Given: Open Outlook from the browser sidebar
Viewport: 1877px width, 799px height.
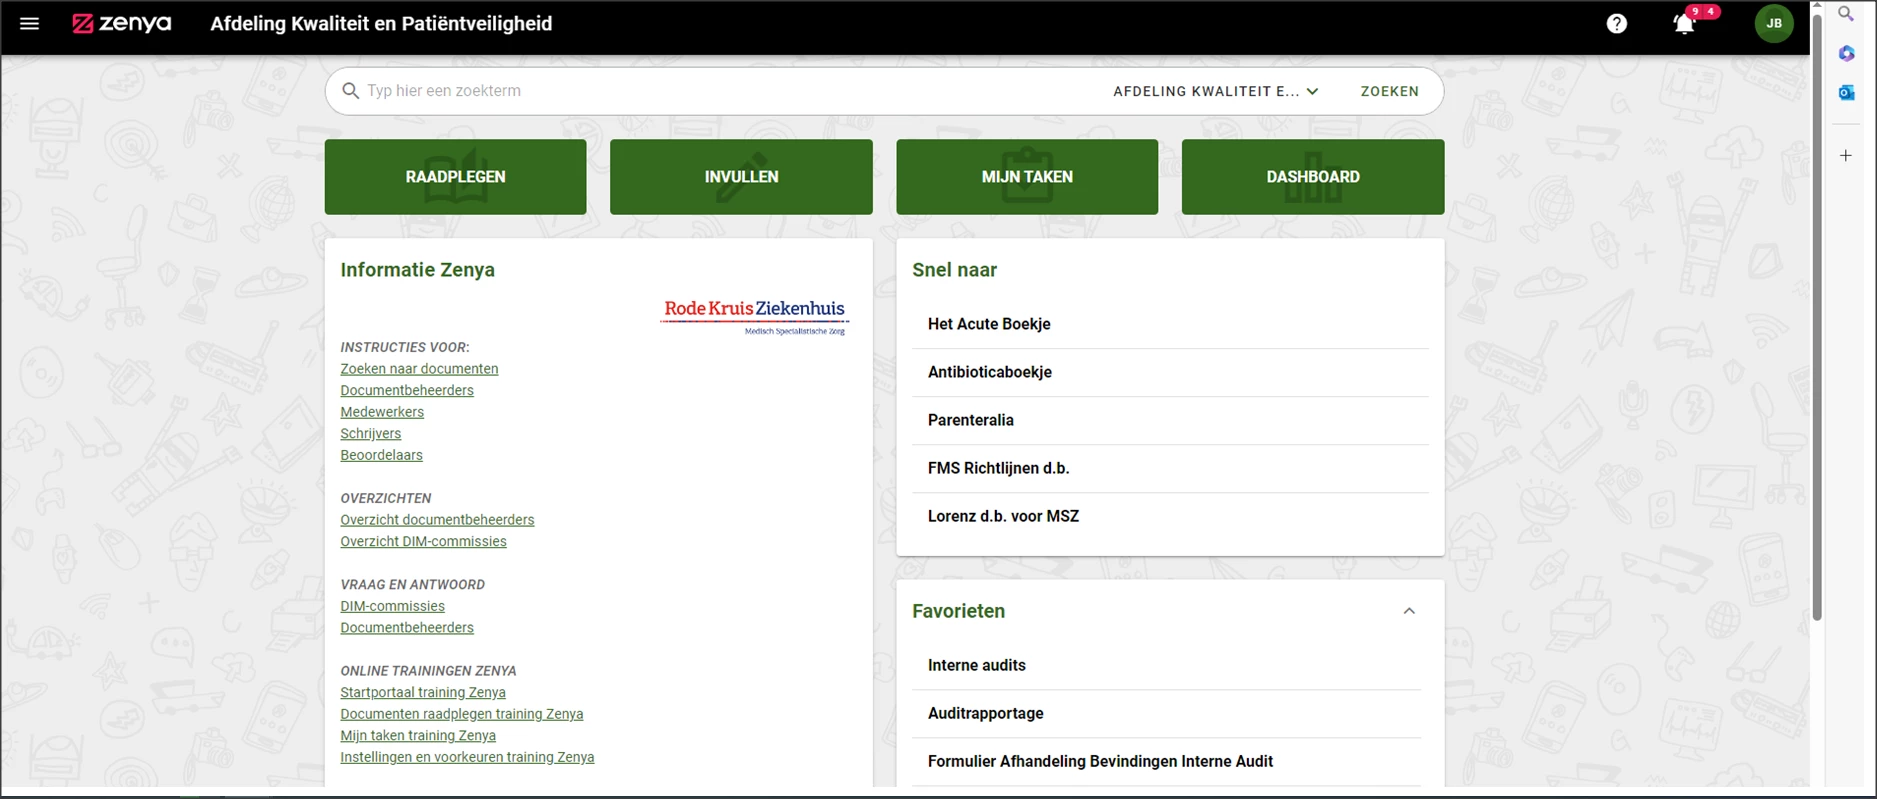Looking at the screenshot, I should click(1846, 92).
